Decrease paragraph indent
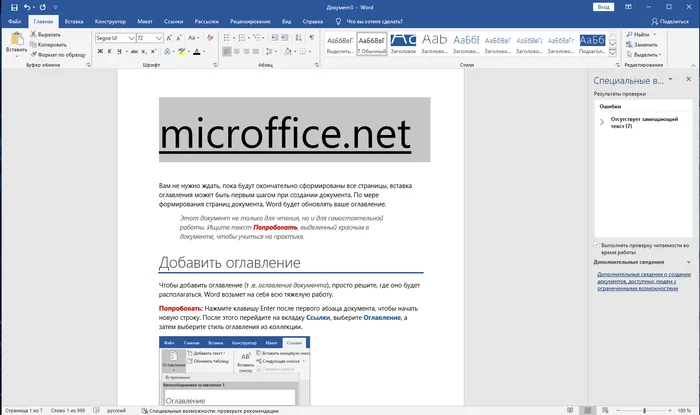 coord(275,38)
